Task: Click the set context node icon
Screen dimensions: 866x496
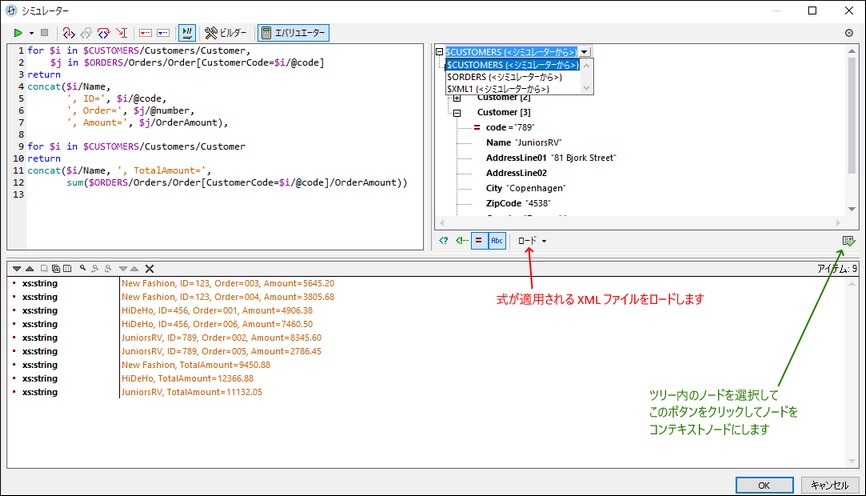Action: tap(848, 241)
